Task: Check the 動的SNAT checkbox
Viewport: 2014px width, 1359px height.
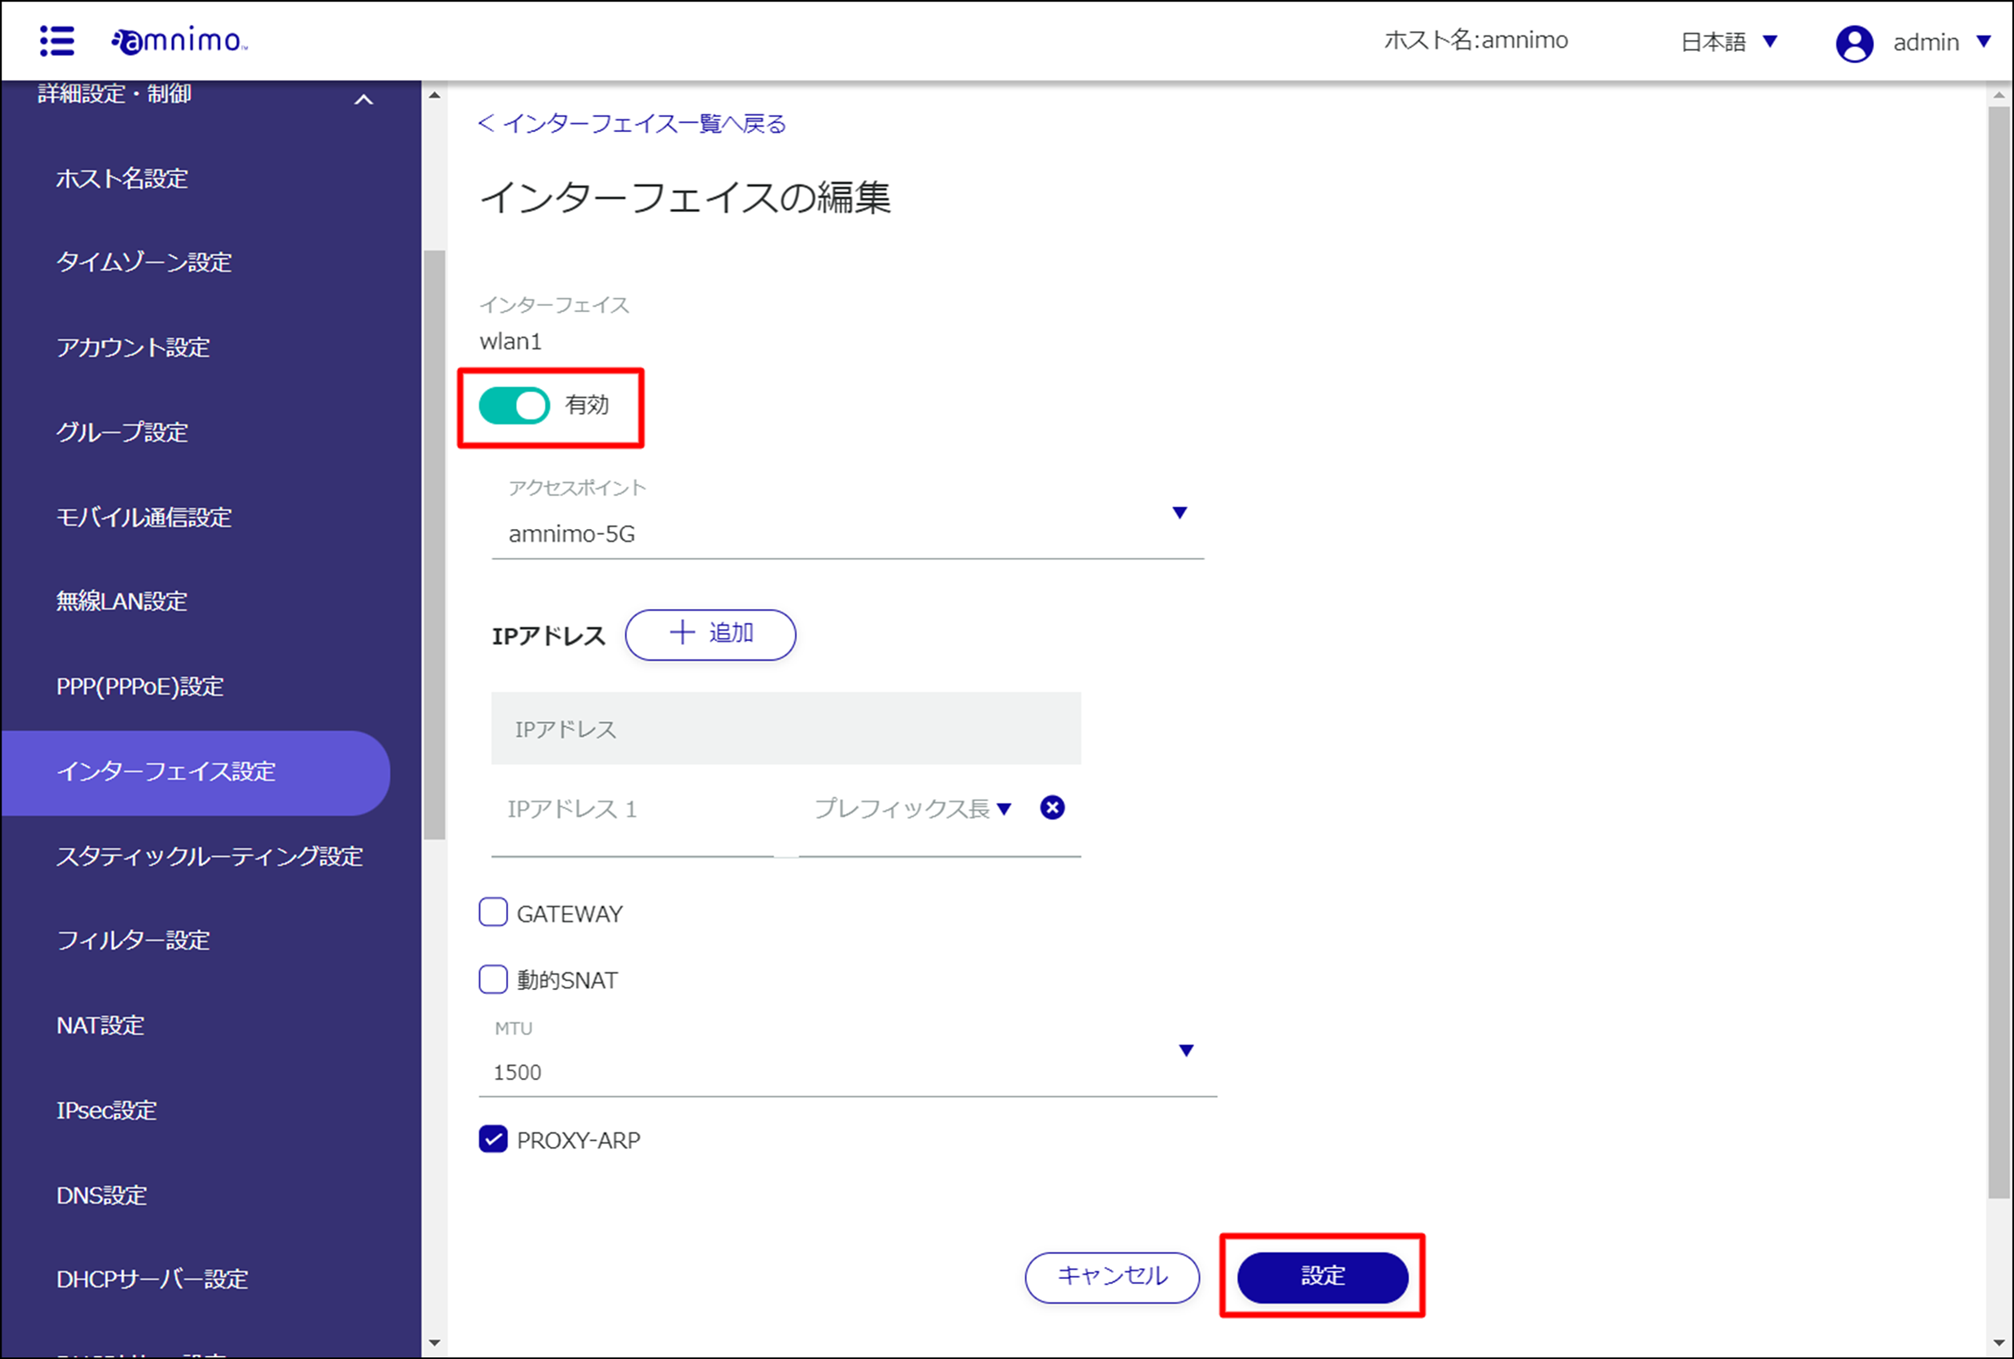Action: click(493, 979)
